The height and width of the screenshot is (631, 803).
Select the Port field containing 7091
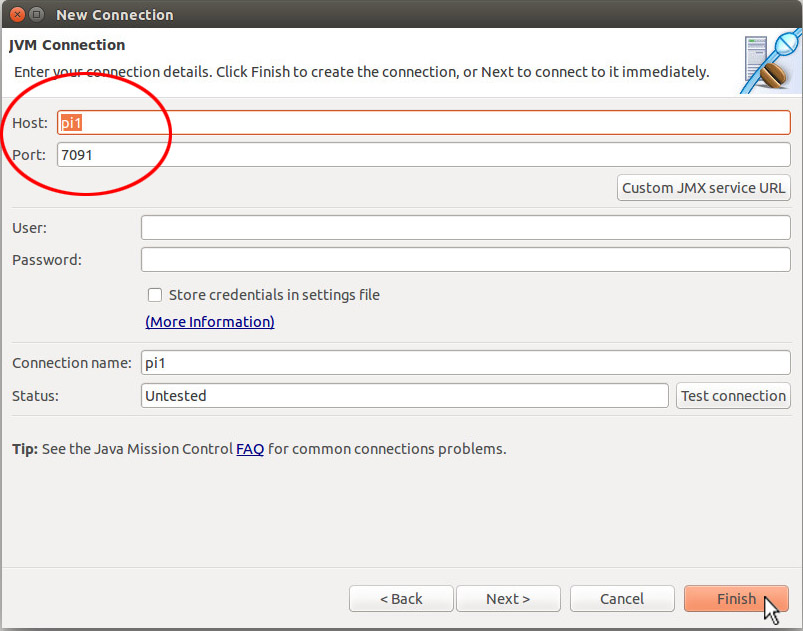click(424, 155)
